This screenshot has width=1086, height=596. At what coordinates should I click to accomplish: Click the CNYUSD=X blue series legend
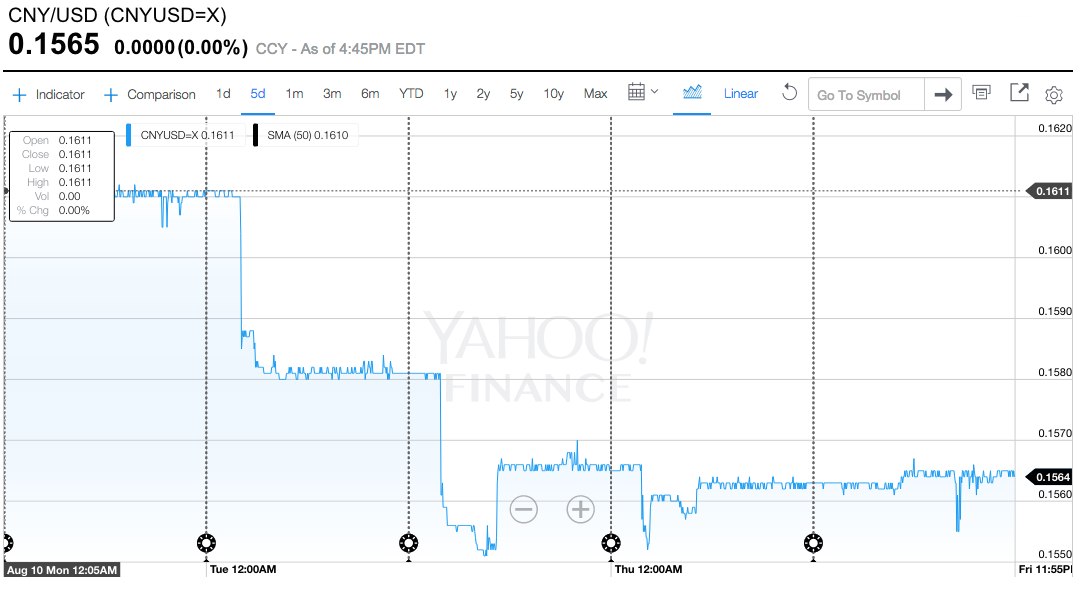(186, 135)
